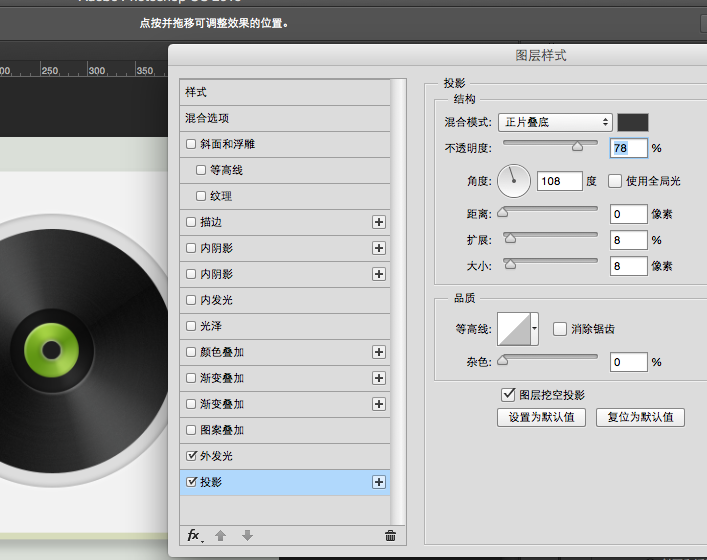Click the trash delete-effect icon
The height and width of the screenshot is (560, 707).
point(390,536)
